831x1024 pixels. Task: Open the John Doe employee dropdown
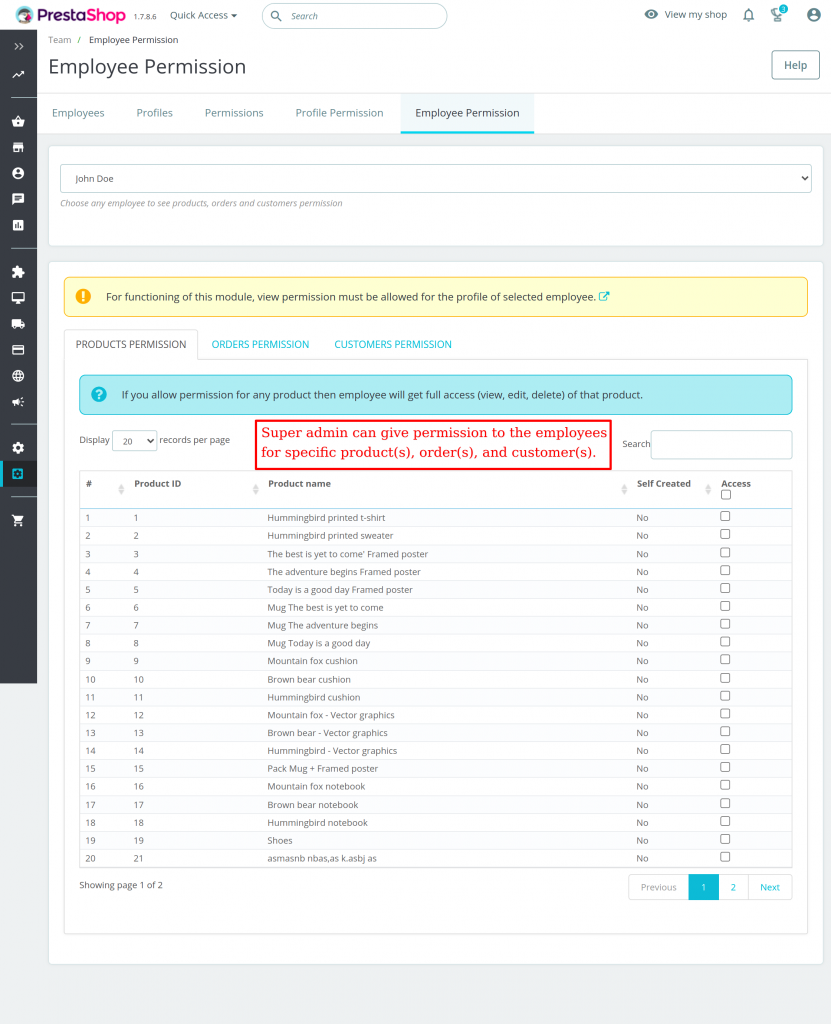coord(436,178)
